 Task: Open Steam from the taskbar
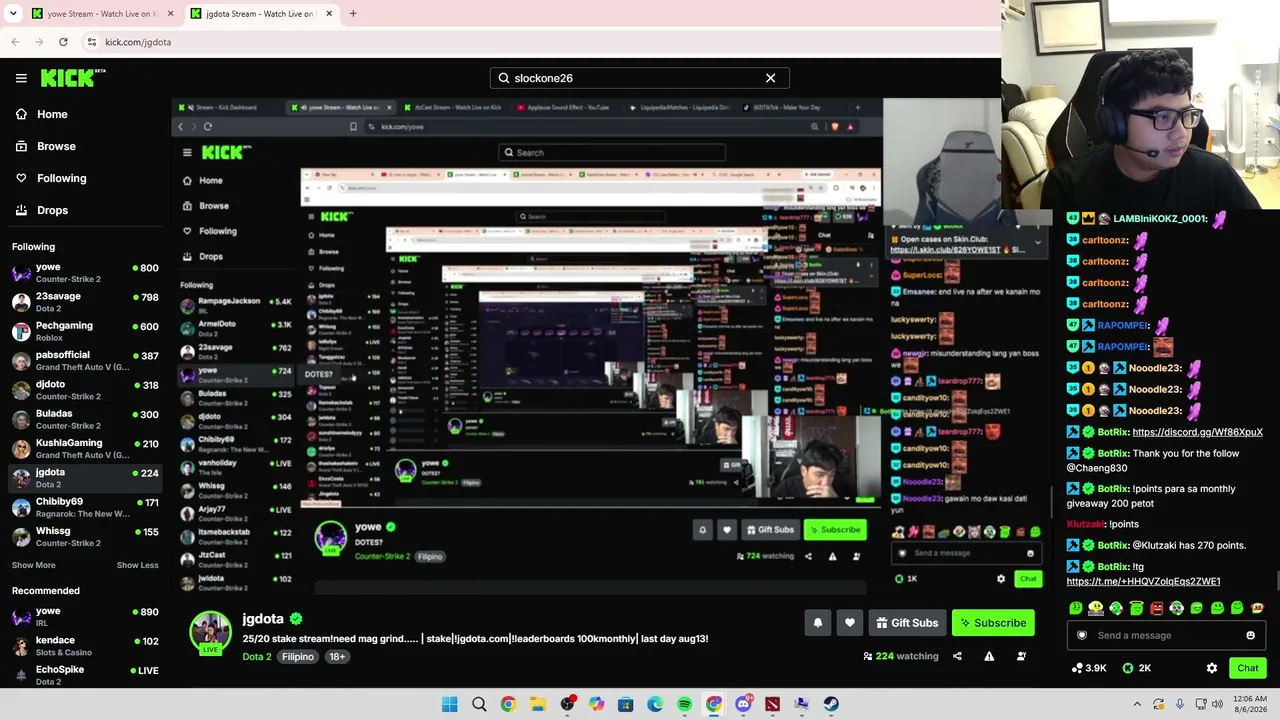tap(831, 704)
